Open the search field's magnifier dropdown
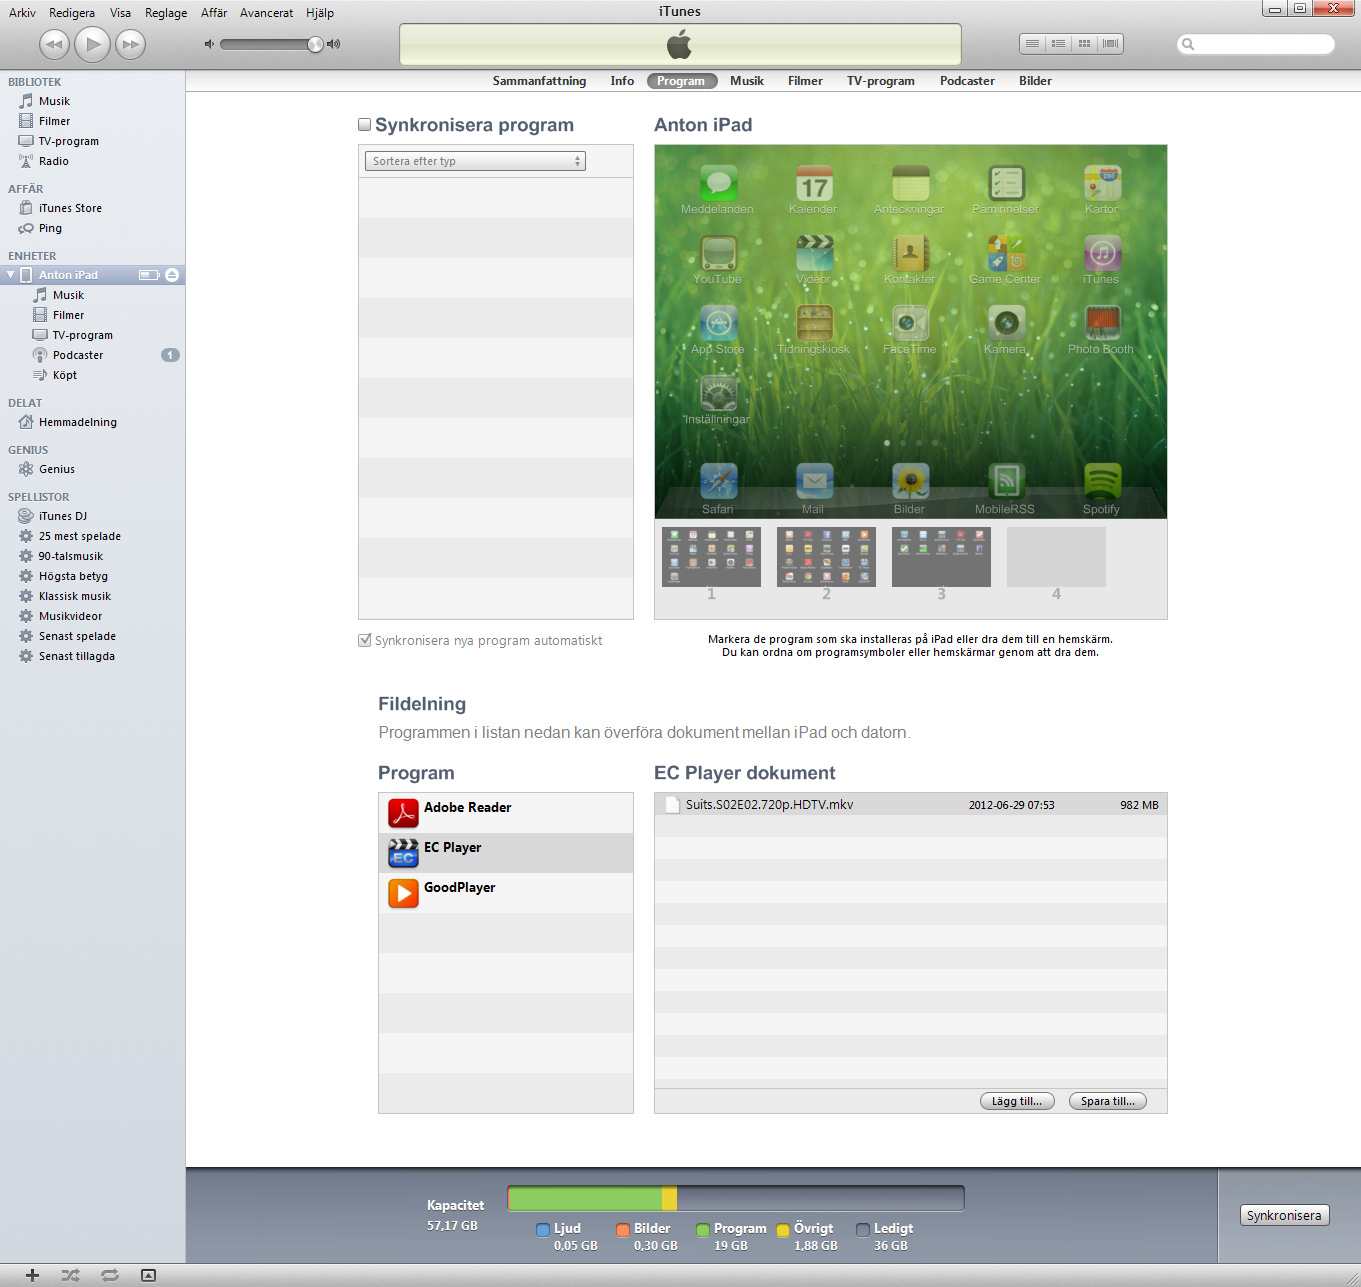 coord(1188,44)
